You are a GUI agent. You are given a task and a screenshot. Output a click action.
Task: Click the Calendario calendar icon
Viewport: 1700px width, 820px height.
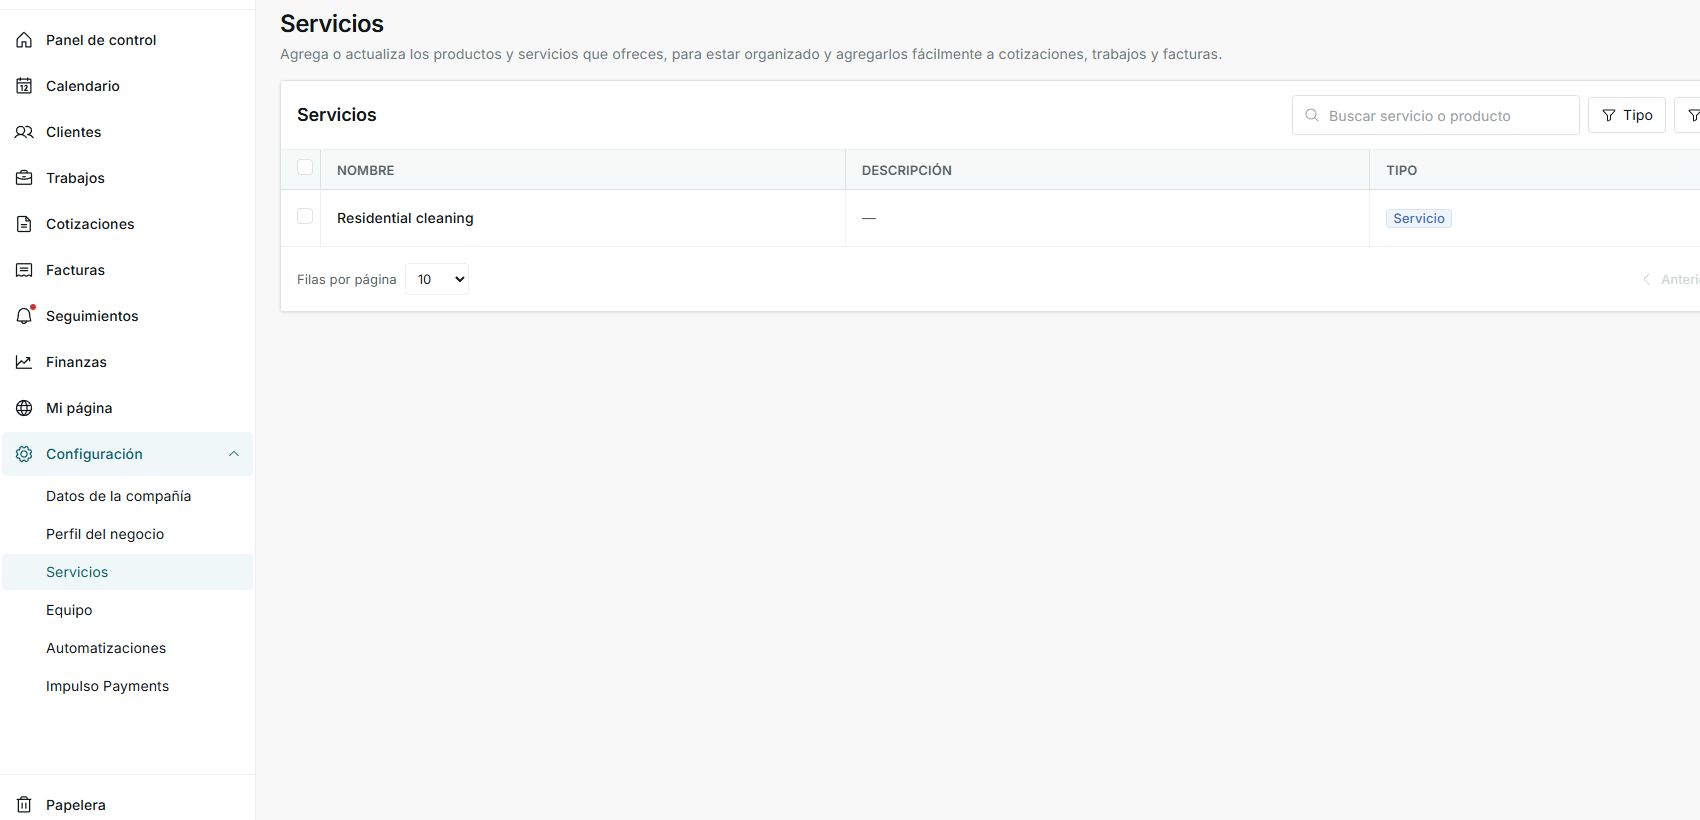click(x=24, y=86)
